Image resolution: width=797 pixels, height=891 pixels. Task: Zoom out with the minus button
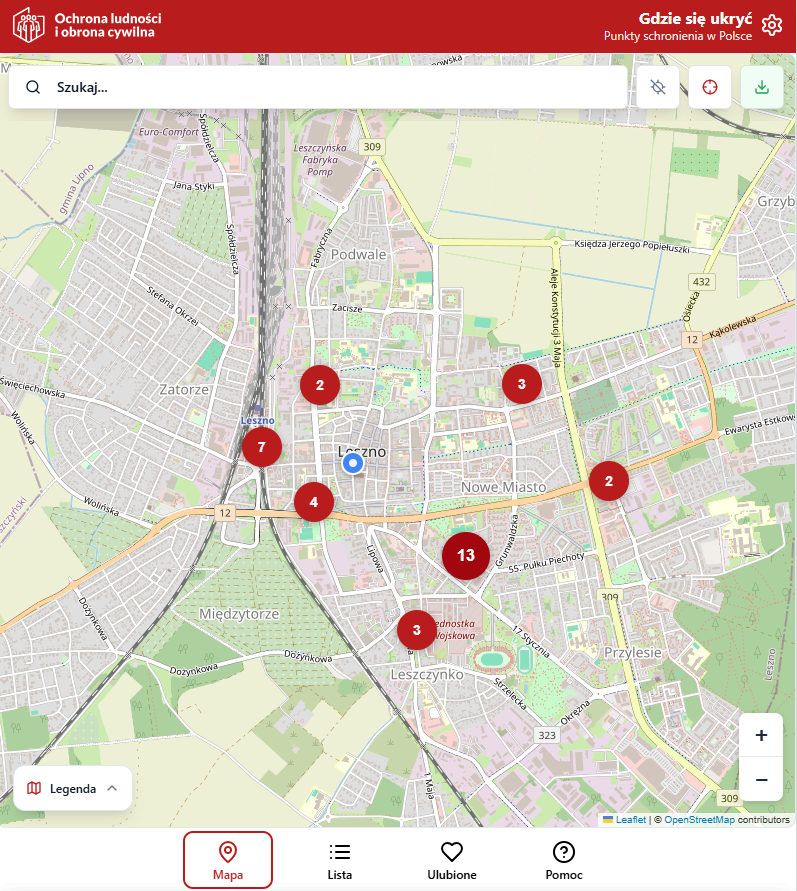761,779
